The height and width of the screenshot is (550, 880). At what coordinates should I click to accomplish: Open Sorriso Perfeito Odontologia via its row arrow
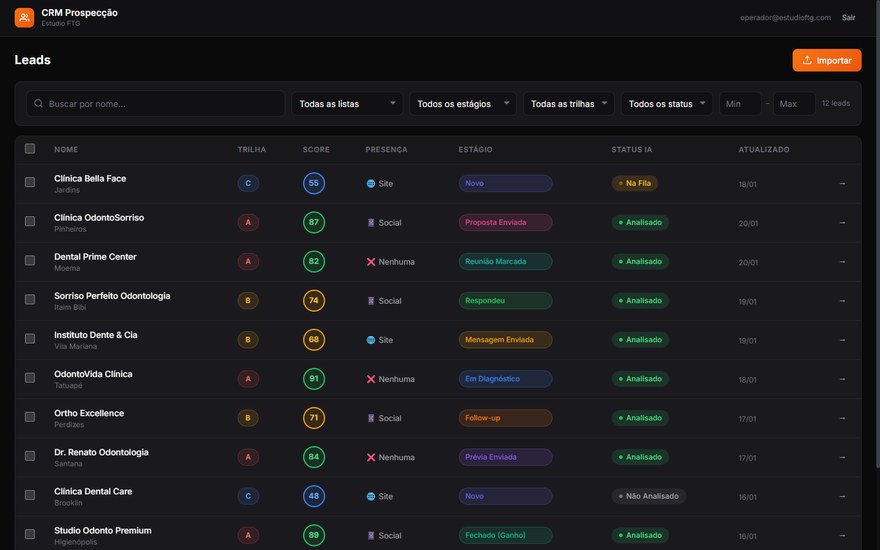[842, 301]
